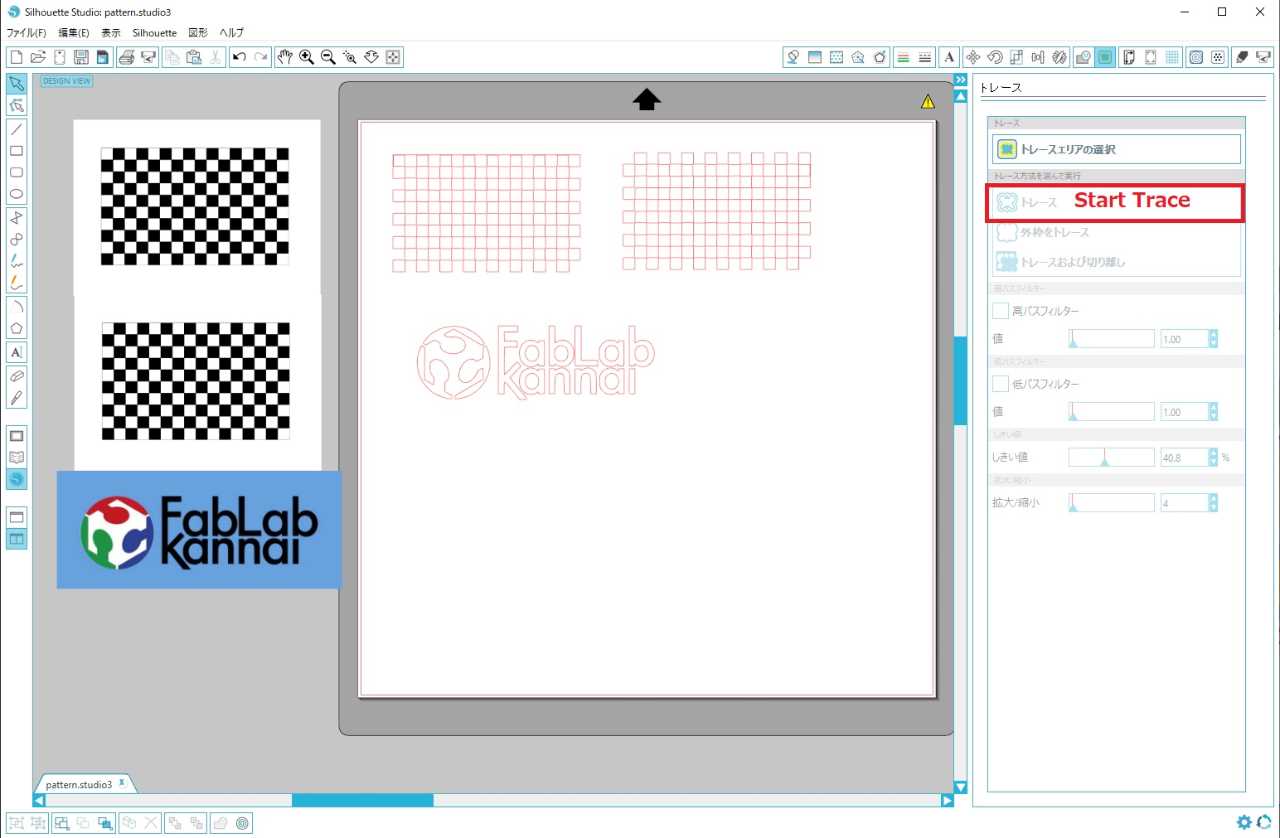
Task: Click the FabLab Kannai logo image
Action: (199, 530)
